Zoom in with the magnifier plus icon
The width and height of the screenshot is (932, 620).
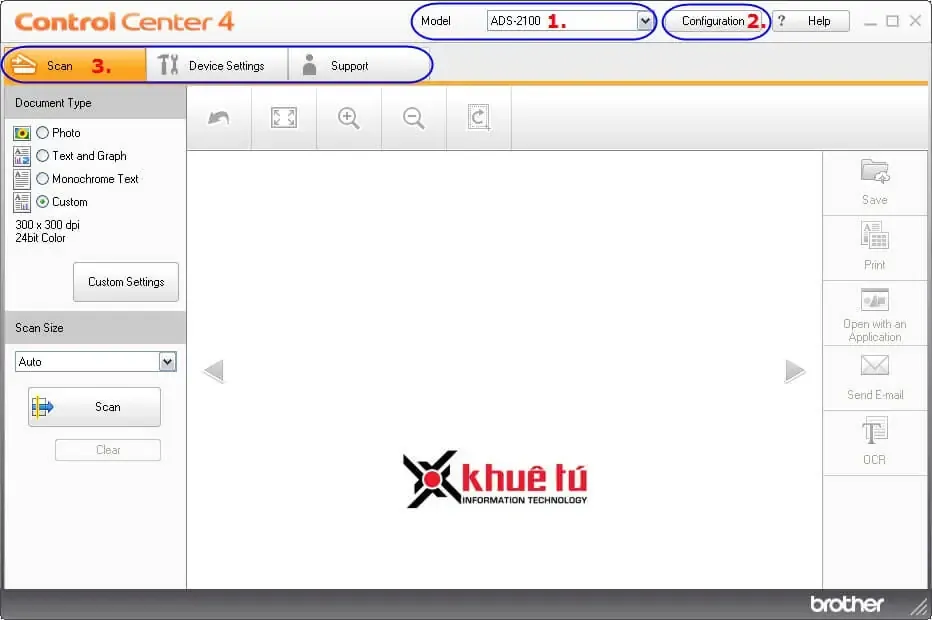point(349,118)
